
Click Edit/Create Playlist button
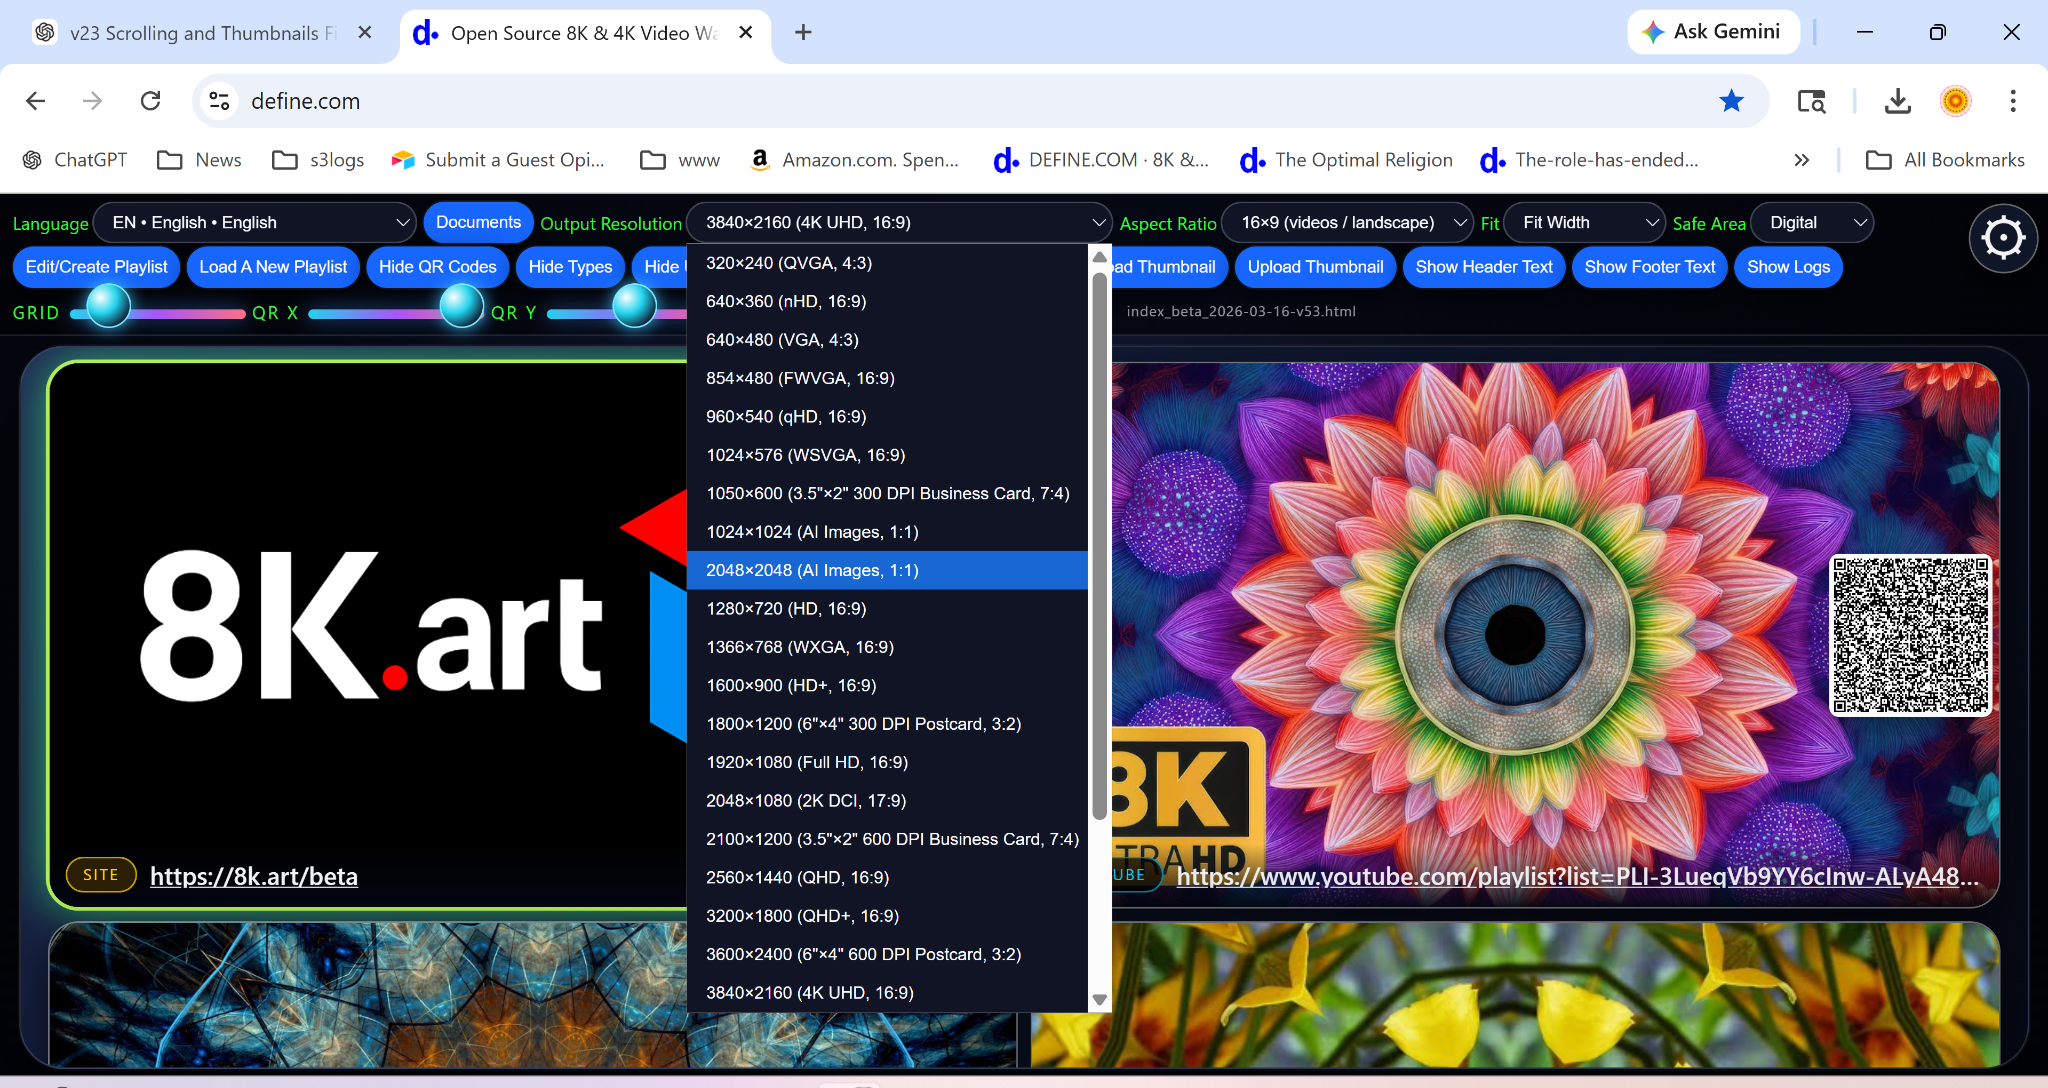(97, 267)
